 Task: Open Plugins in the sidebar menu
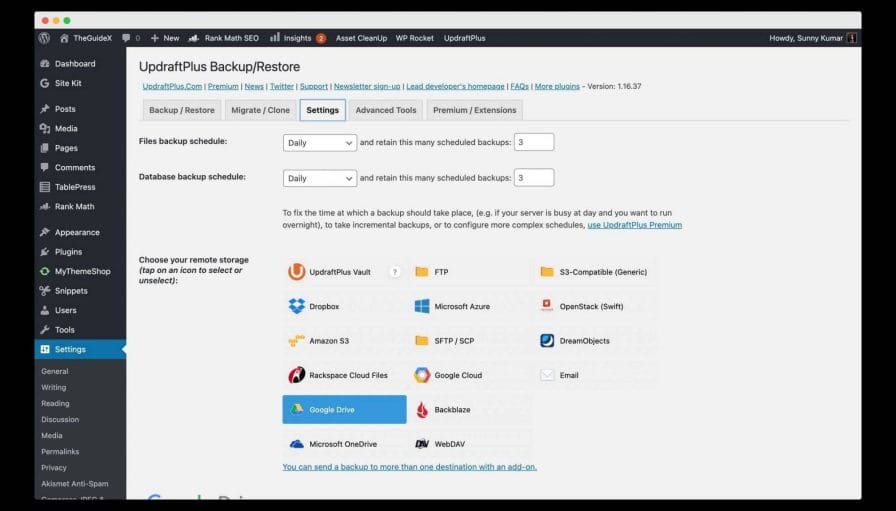click(68, 252)
